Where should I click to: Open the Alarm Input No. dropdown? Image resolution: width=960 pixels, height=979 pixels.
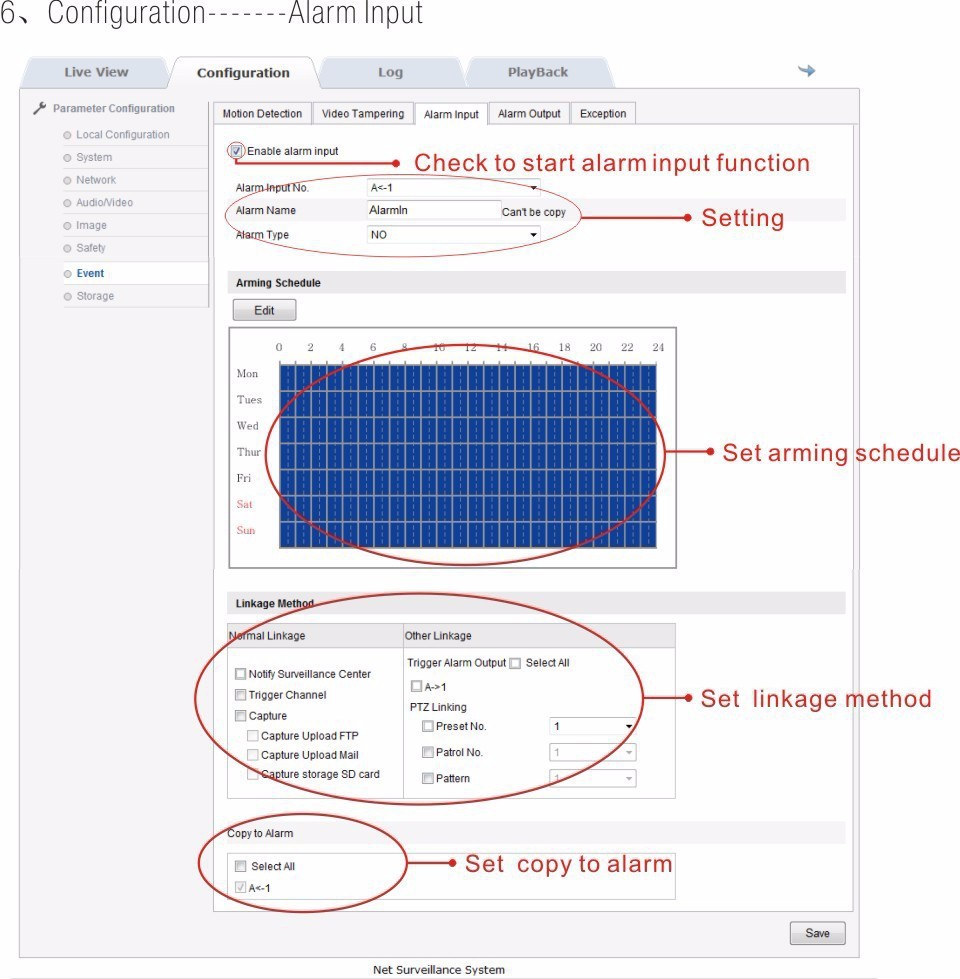pyautogui.click(x=454, y=188)
